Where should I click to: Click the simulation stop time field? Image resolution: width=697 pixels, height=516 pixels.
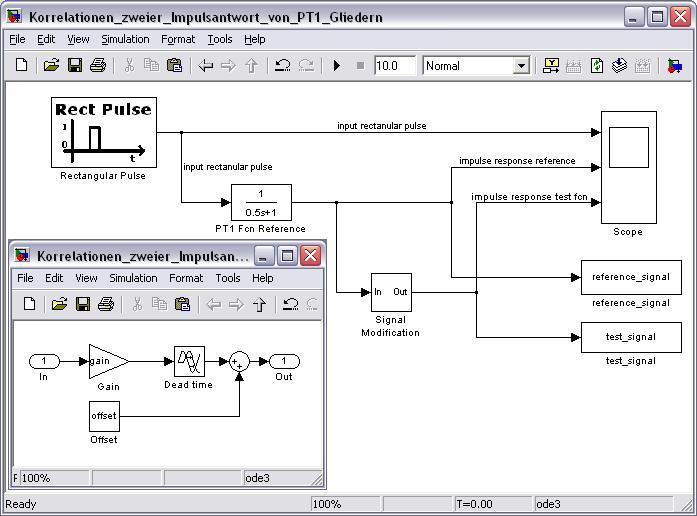[x=394, y=66]
